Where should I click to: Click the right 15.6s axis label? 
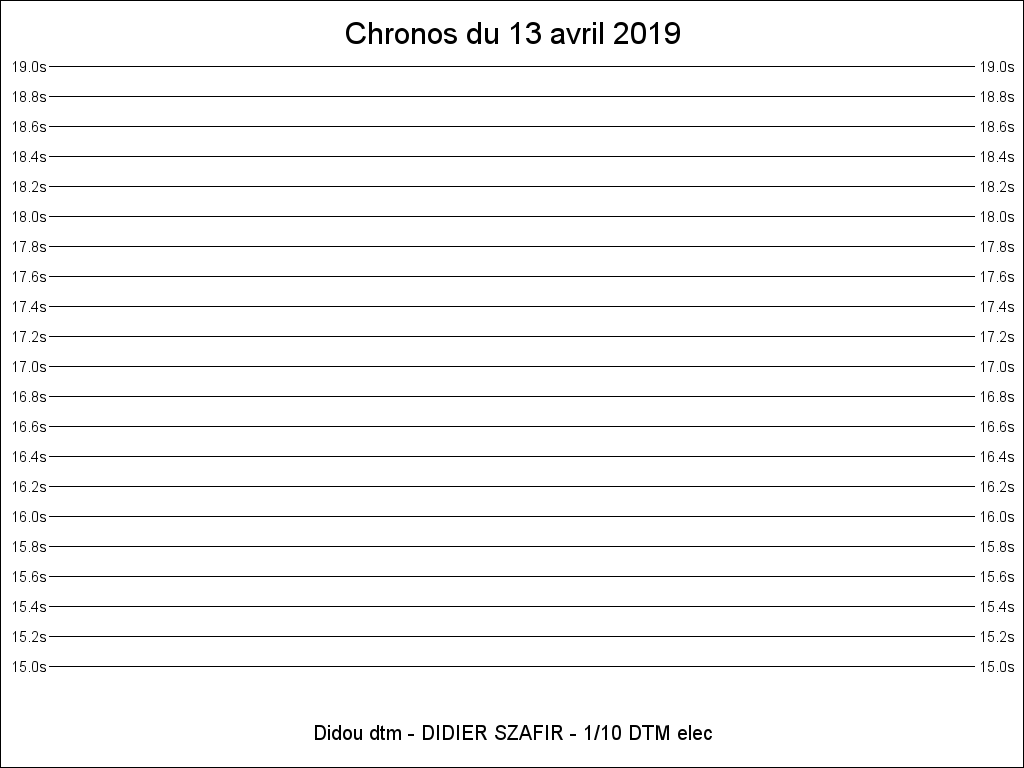point(997,577)
